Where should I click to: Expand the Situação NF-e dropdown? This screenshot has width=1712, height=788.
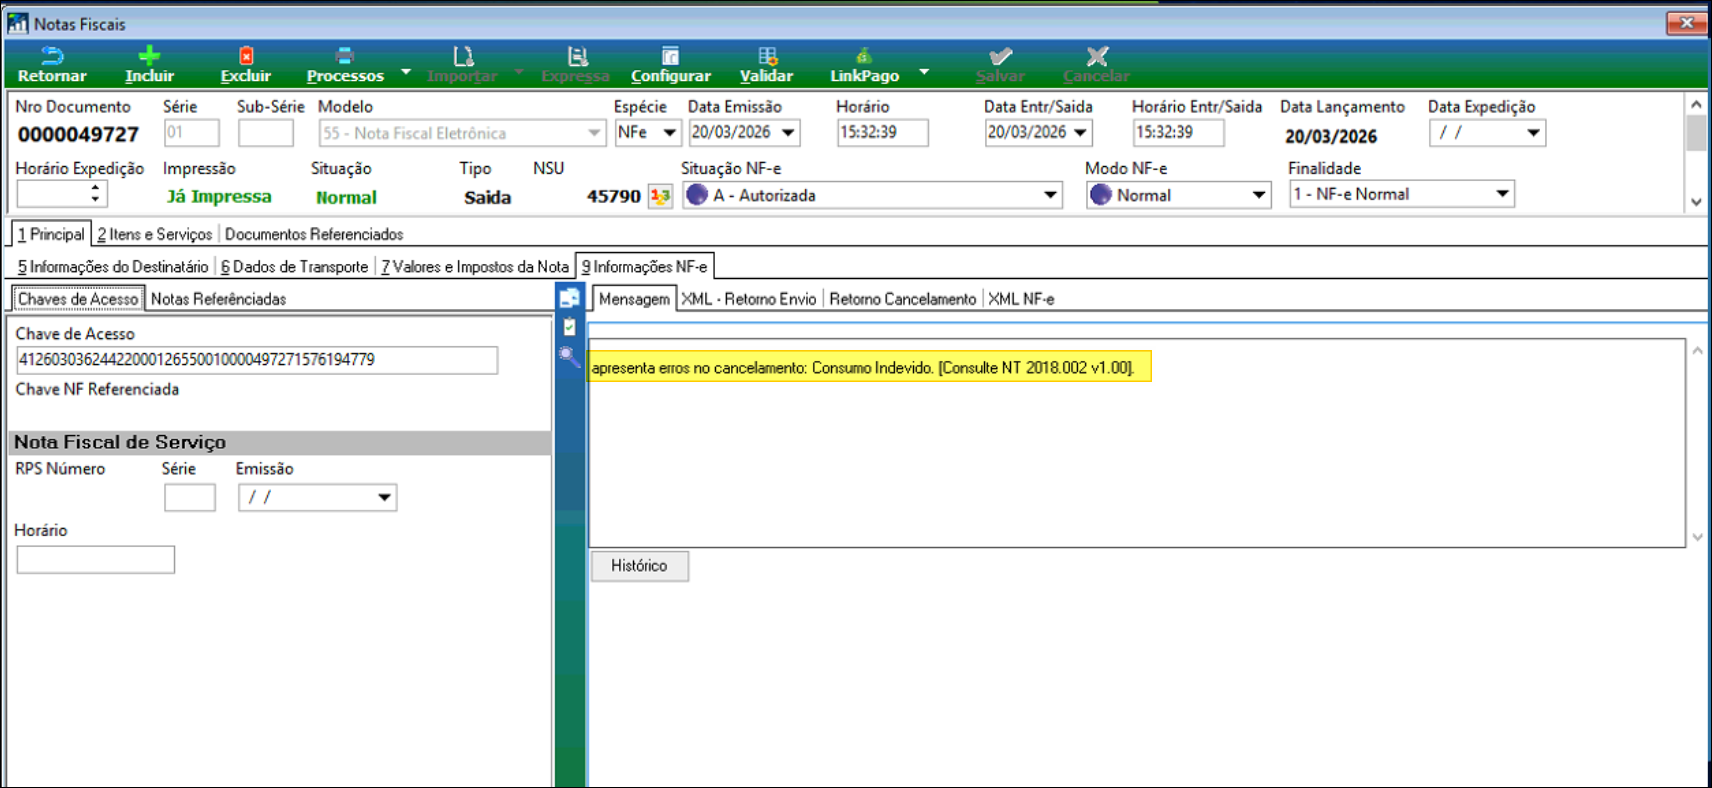pos(1050,195)
